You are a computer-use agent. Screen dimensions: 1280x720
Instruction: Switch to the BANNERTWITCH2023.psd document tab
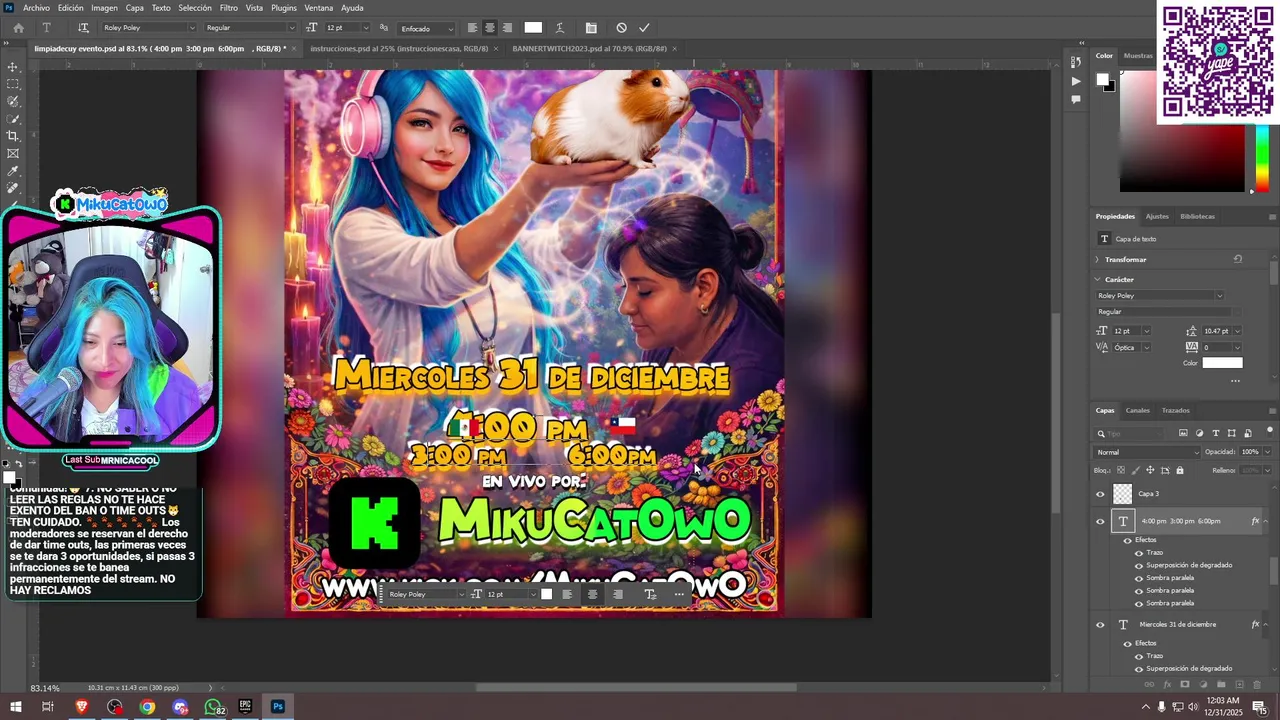click(589, 48)
